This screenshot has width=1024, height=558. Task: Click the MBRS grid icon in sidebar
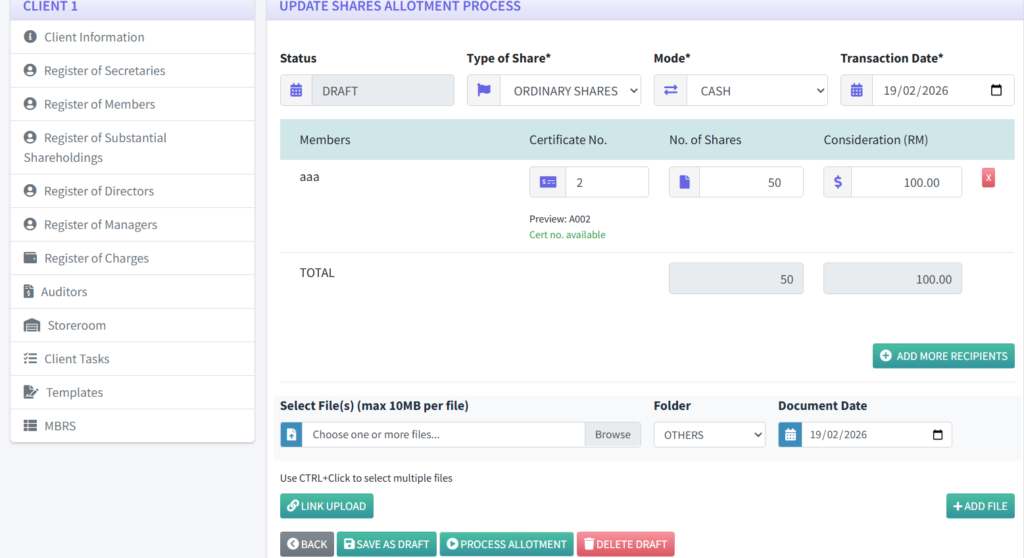tap(30, 426)
